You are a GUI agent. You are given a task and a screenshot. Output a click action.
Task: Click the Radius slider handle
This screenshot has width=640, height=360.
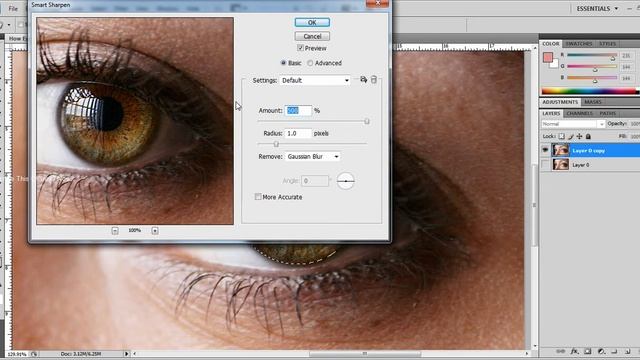276,144
